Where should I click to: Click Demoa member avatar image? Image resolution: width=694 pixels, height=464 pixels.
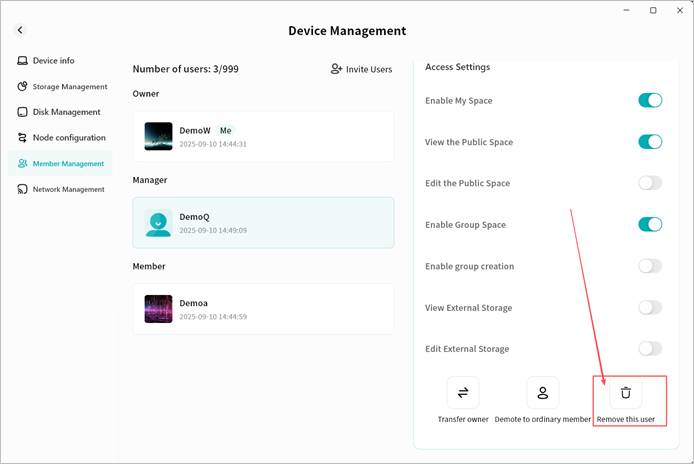(158, 309)
